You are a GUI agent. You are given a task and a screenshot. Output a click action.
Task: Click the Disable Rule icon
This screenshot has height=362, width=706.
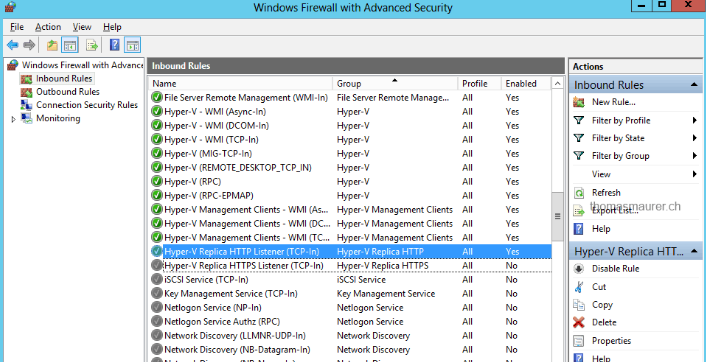tap(579, 269)
